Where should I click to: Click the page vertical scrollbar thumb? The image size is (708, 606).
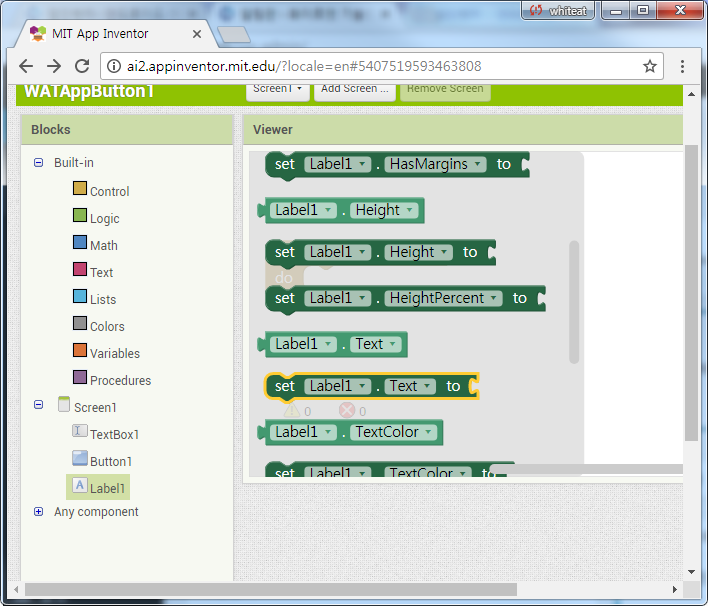pyautogui.click(x=691, y=293)
